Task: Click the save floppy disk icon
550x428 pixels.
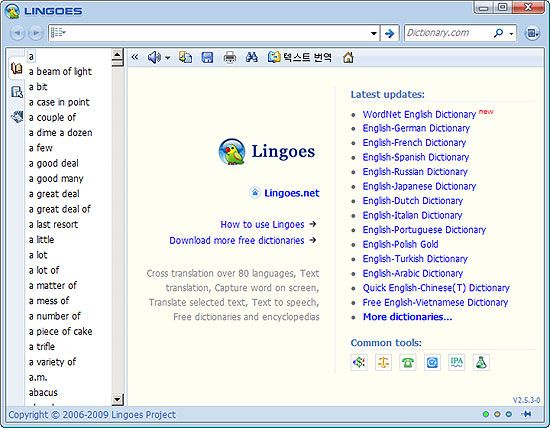Action: point(207,57)
